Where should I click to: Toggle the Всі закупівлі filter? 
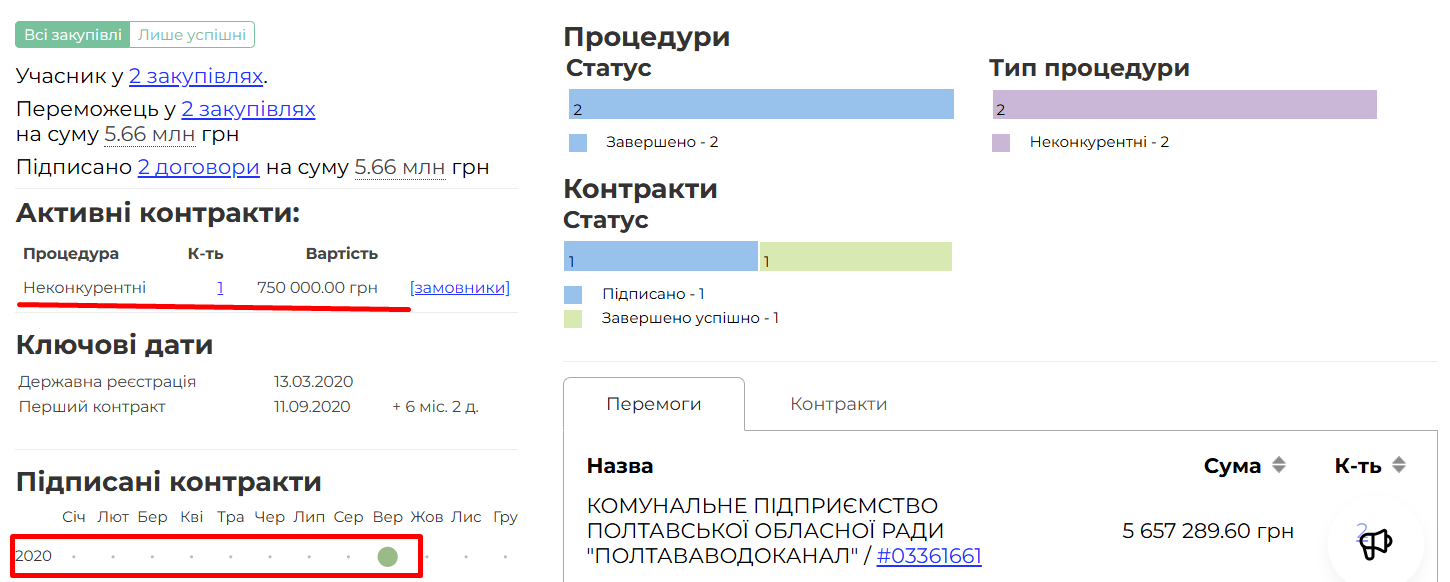coord(73,35)
